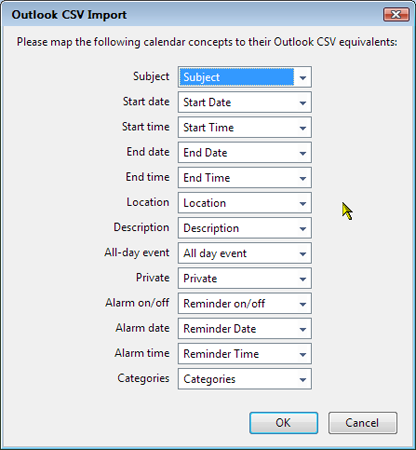
Task: Expand the Reminder Time combo box
Action: (245, 354)
